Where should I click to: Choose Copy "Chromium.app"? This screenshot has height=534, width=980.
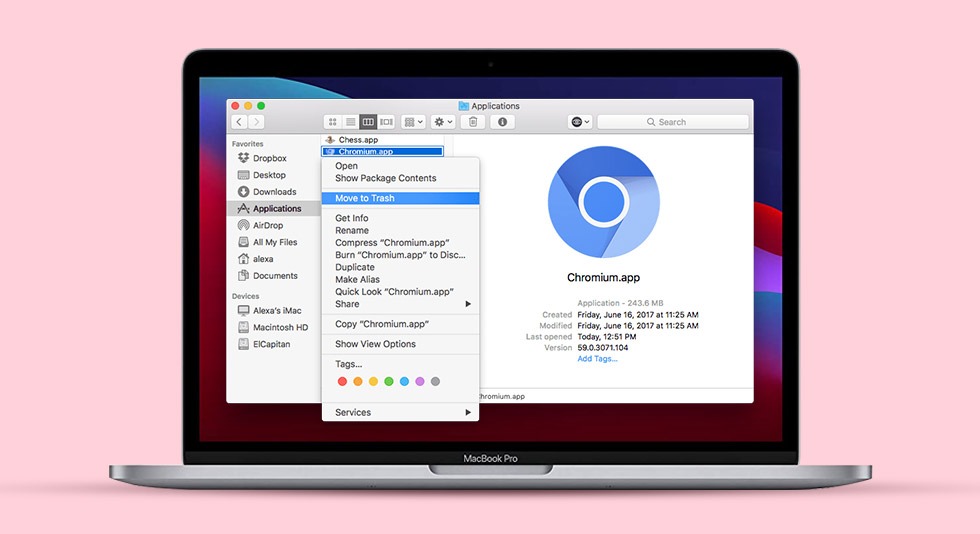[x=400, y=324]
